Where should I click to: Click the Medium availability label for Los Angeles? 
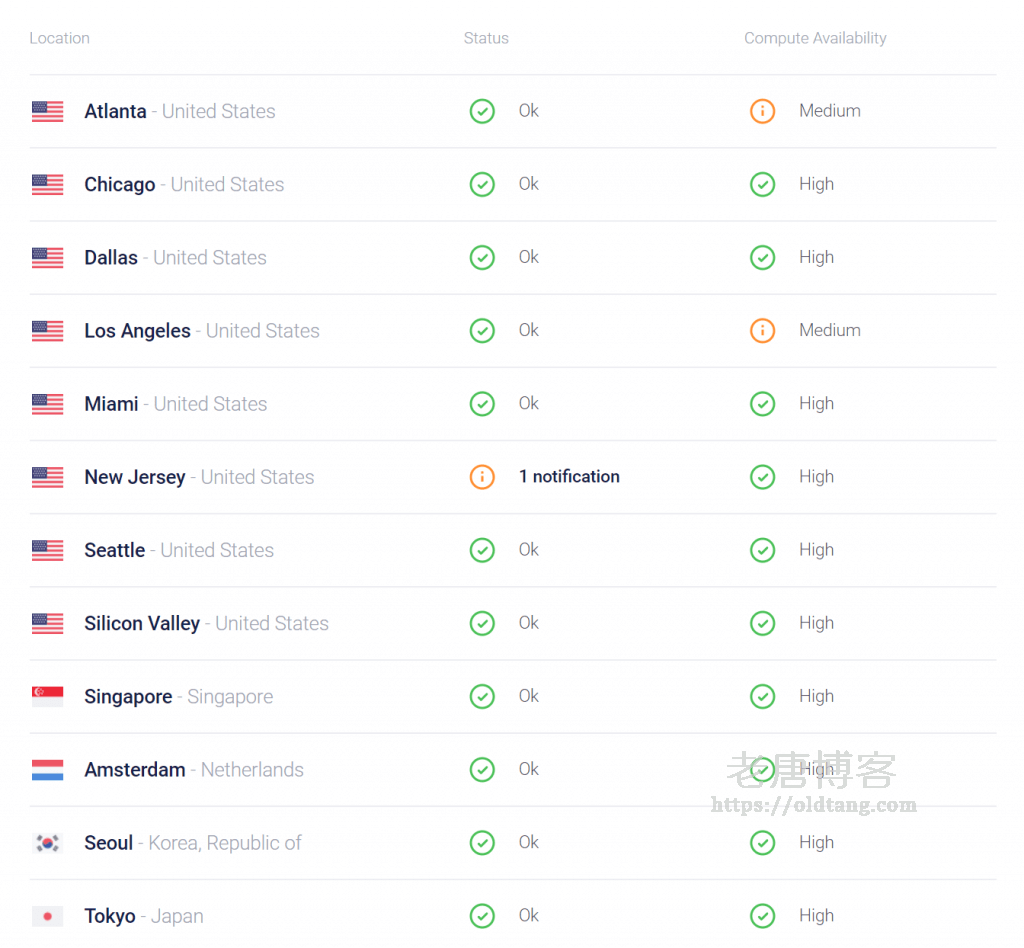click(x=829, y=330)
